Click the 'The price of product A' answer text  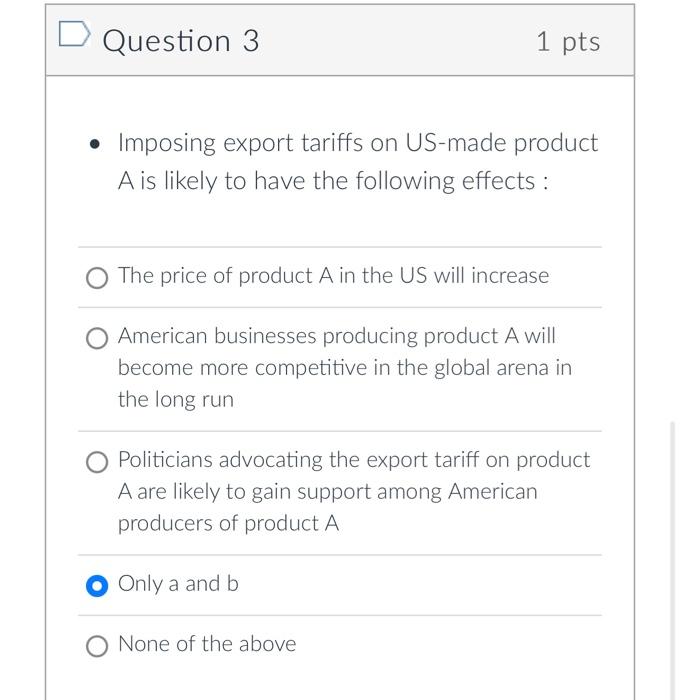tap(333, 276)
